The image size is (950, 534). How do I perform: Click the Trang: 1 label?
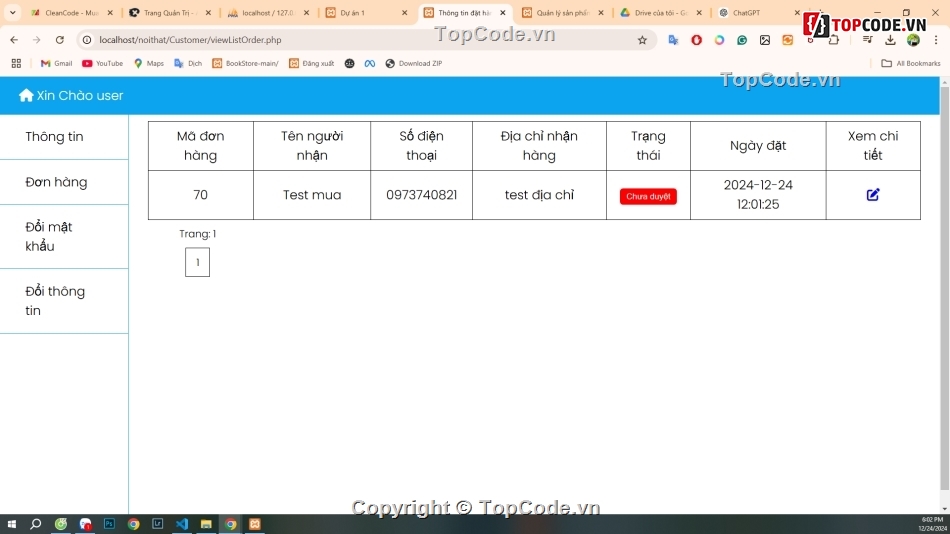pyautogui.click(x=198, y=234)
